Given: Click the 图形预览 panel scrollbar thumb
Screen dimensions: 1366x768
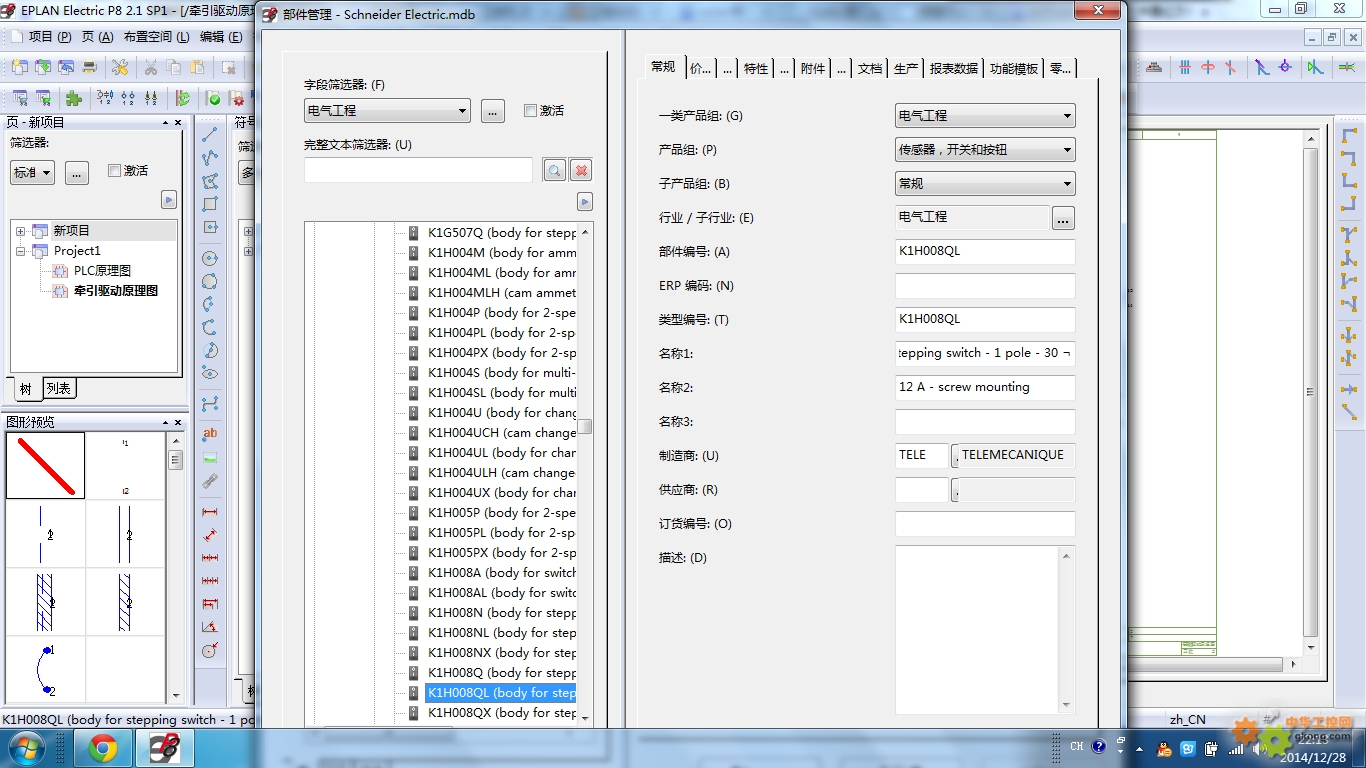Looking at the screenshot, I should [176, 460].
